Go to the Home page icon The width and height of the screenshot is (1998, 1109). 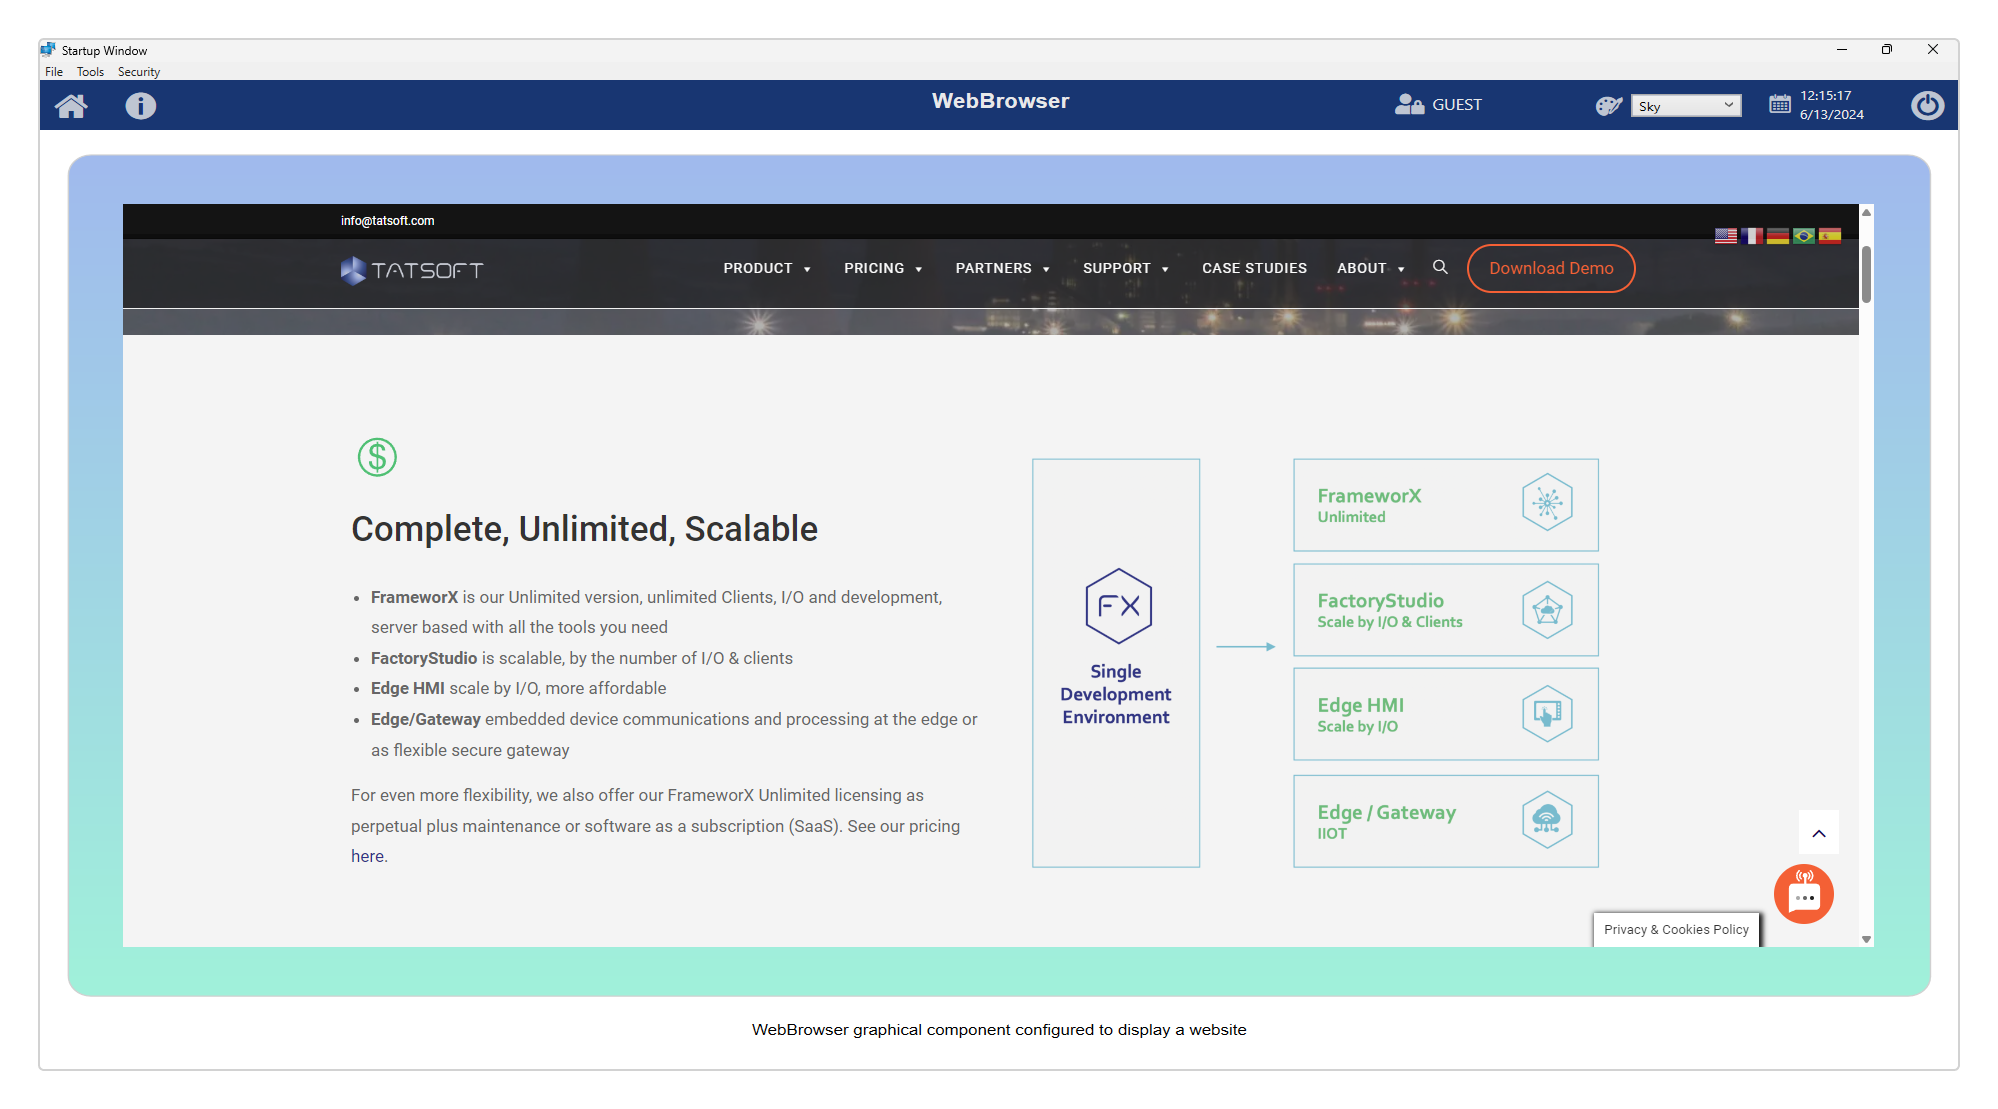(71, 105)
